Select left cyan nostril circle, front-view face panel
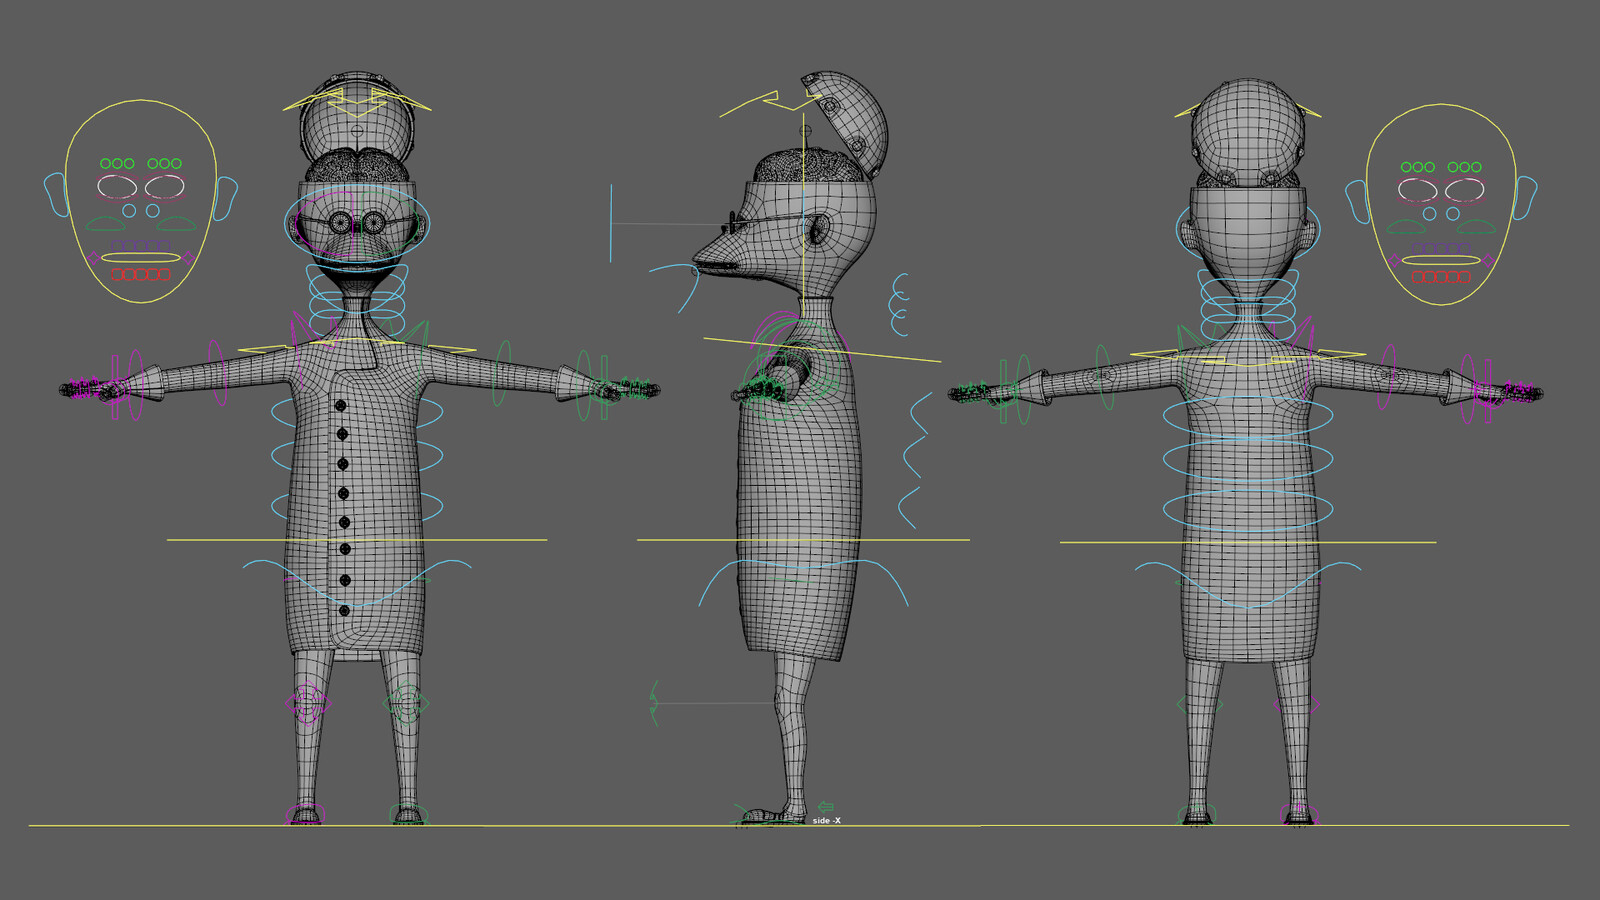 (x=129, y=211)
